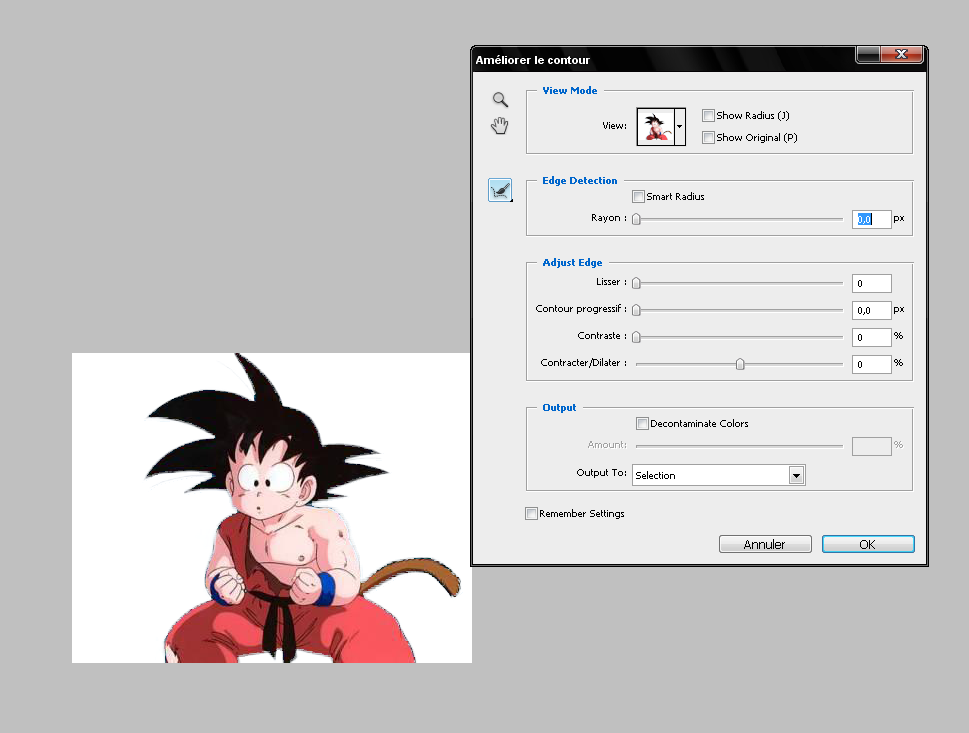
Task: Confirm with the OK button
Action: click(868, 544)
